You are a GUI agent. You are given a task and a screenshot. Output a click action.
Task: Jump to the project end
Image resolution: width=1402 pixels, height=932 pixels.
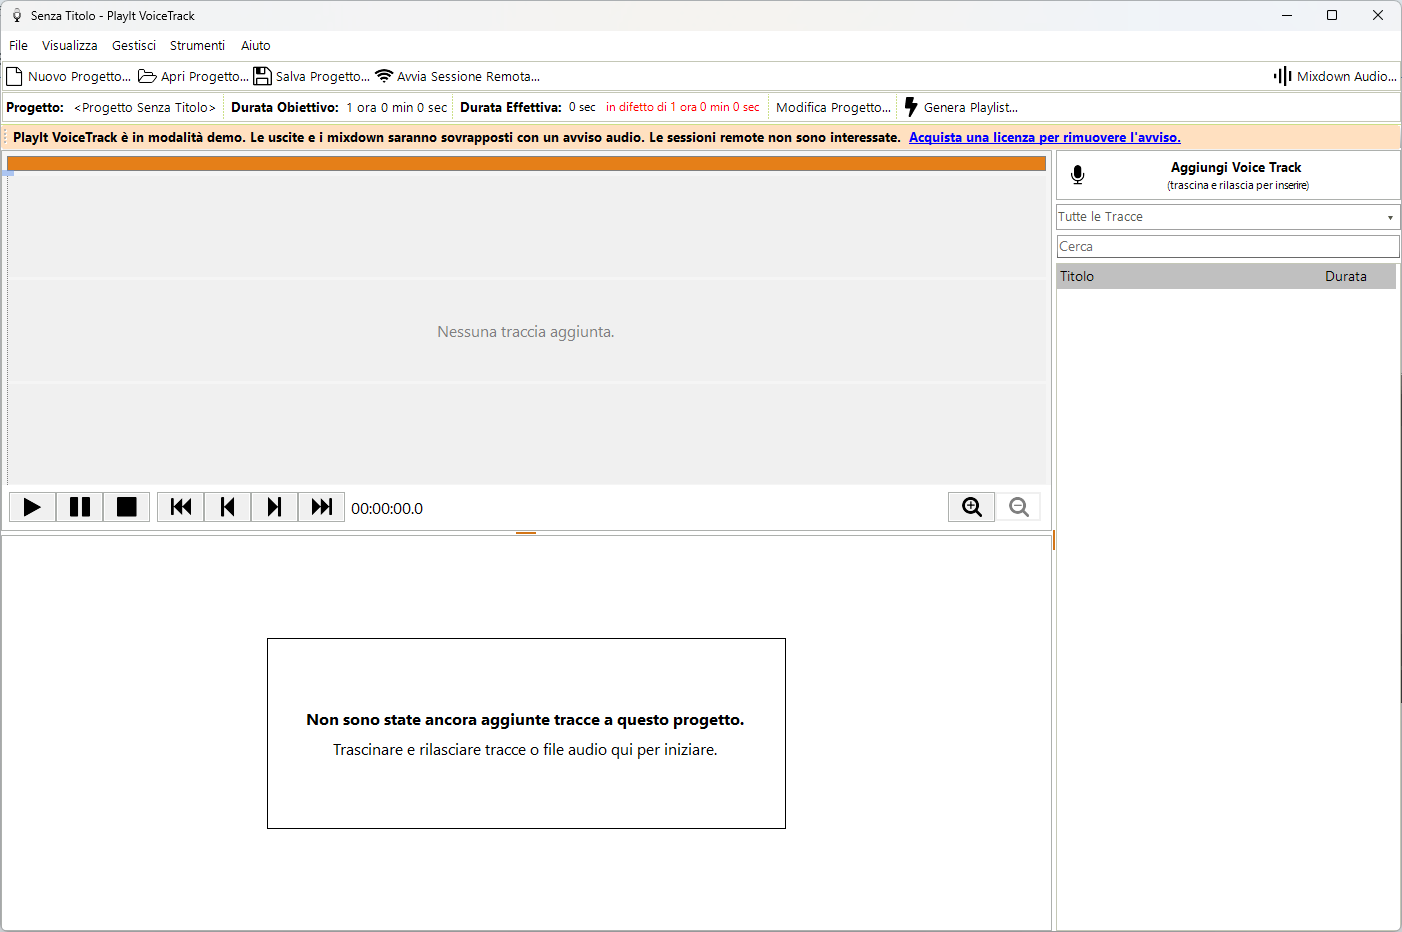coord(321,507)
